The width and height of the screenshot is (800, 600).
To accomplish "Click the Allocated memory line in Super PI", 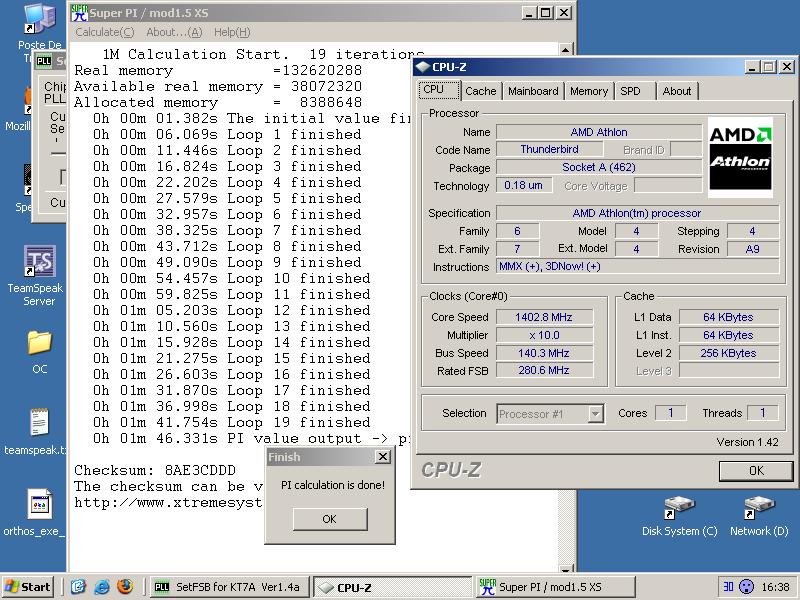I will coord(218,102).
